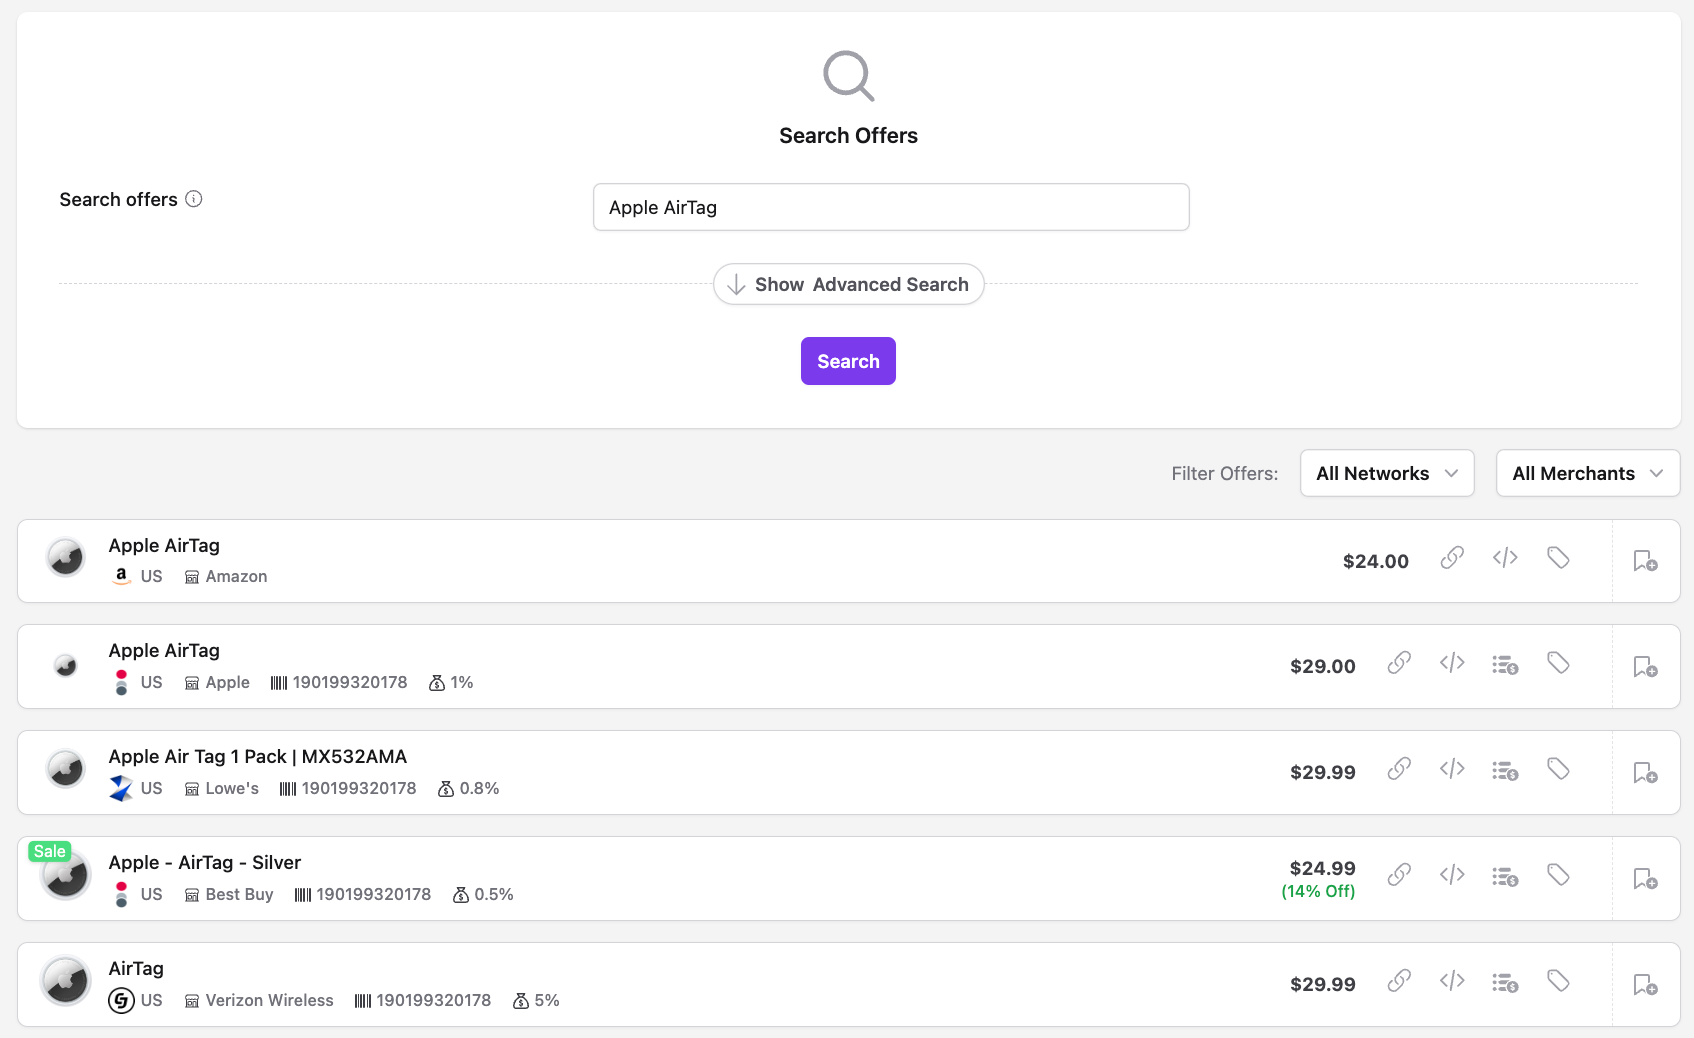Open embed code icon for Best Buy offer
Screen dimensions: 1694x1038
tap(1452, 875)
